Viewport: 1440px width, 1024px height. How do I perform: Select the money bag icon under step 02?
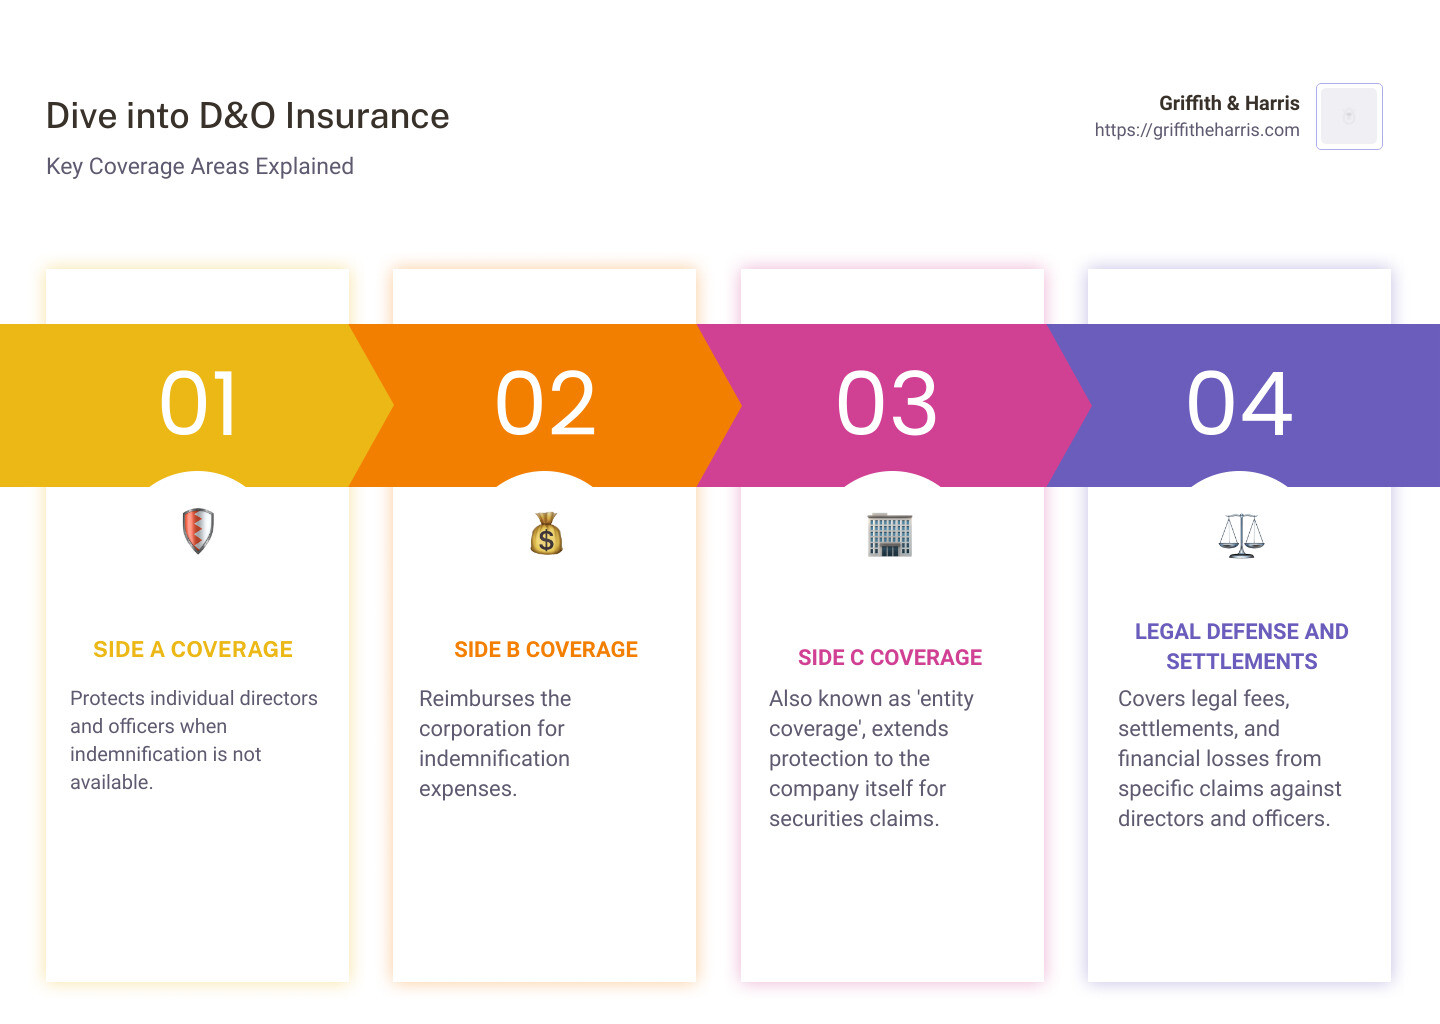(545, 534)
